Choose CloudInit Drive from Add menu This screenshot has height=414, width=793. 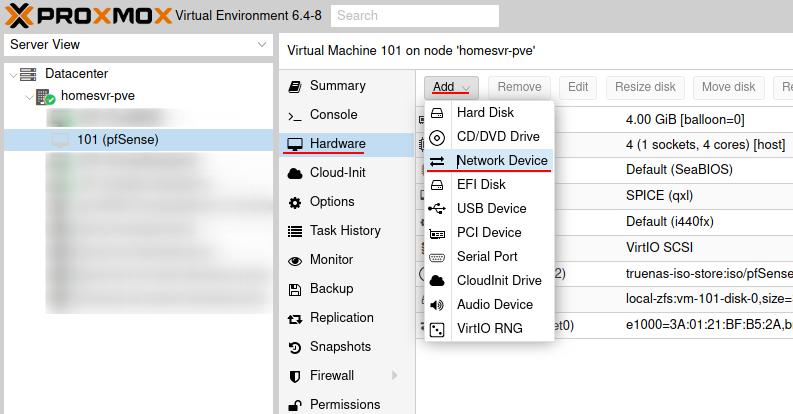tap(489, 281)
